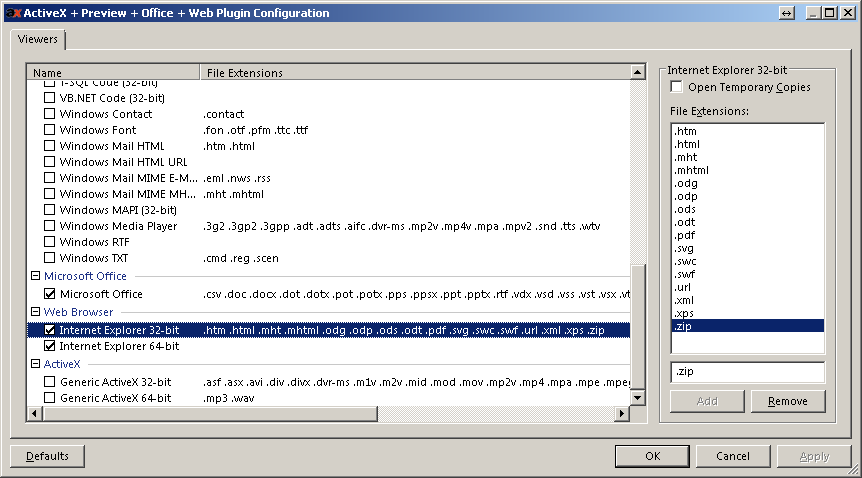
Task: Tick the Windows Font checkbox
Action: (x=49, y=130)
